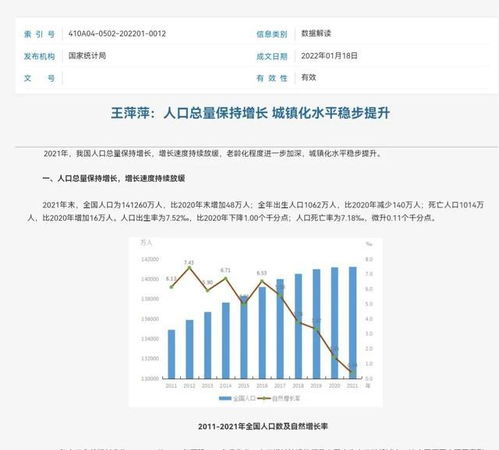The height and width of the screenshot is (450, 499).
Task: Click the 2021 year label on x-axis
Action: coord(352,386)
